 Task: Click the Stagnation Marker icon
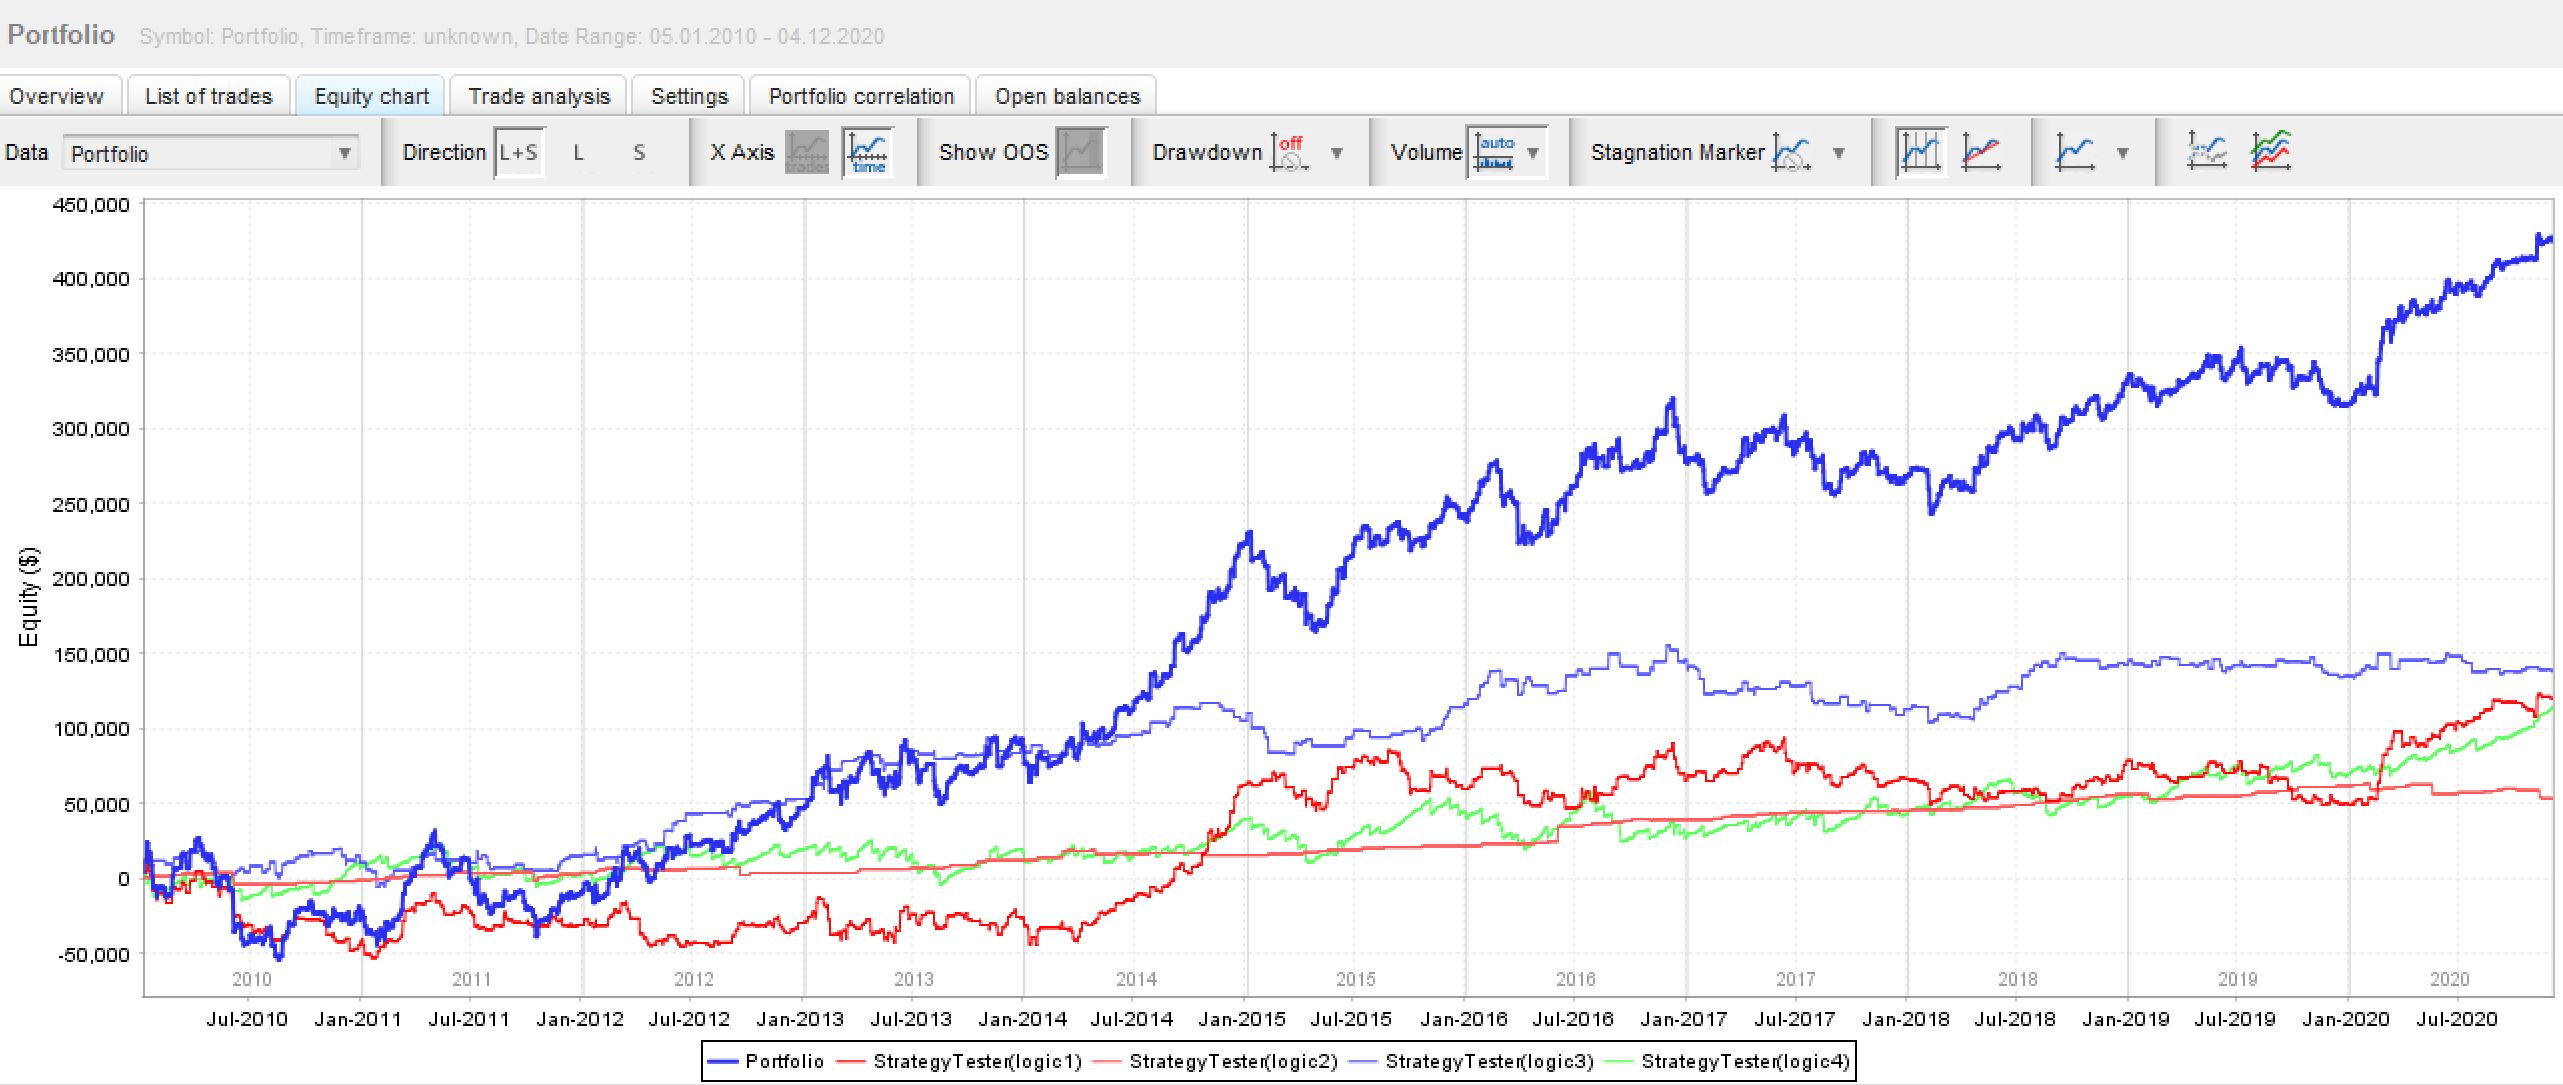(1791, 153)
